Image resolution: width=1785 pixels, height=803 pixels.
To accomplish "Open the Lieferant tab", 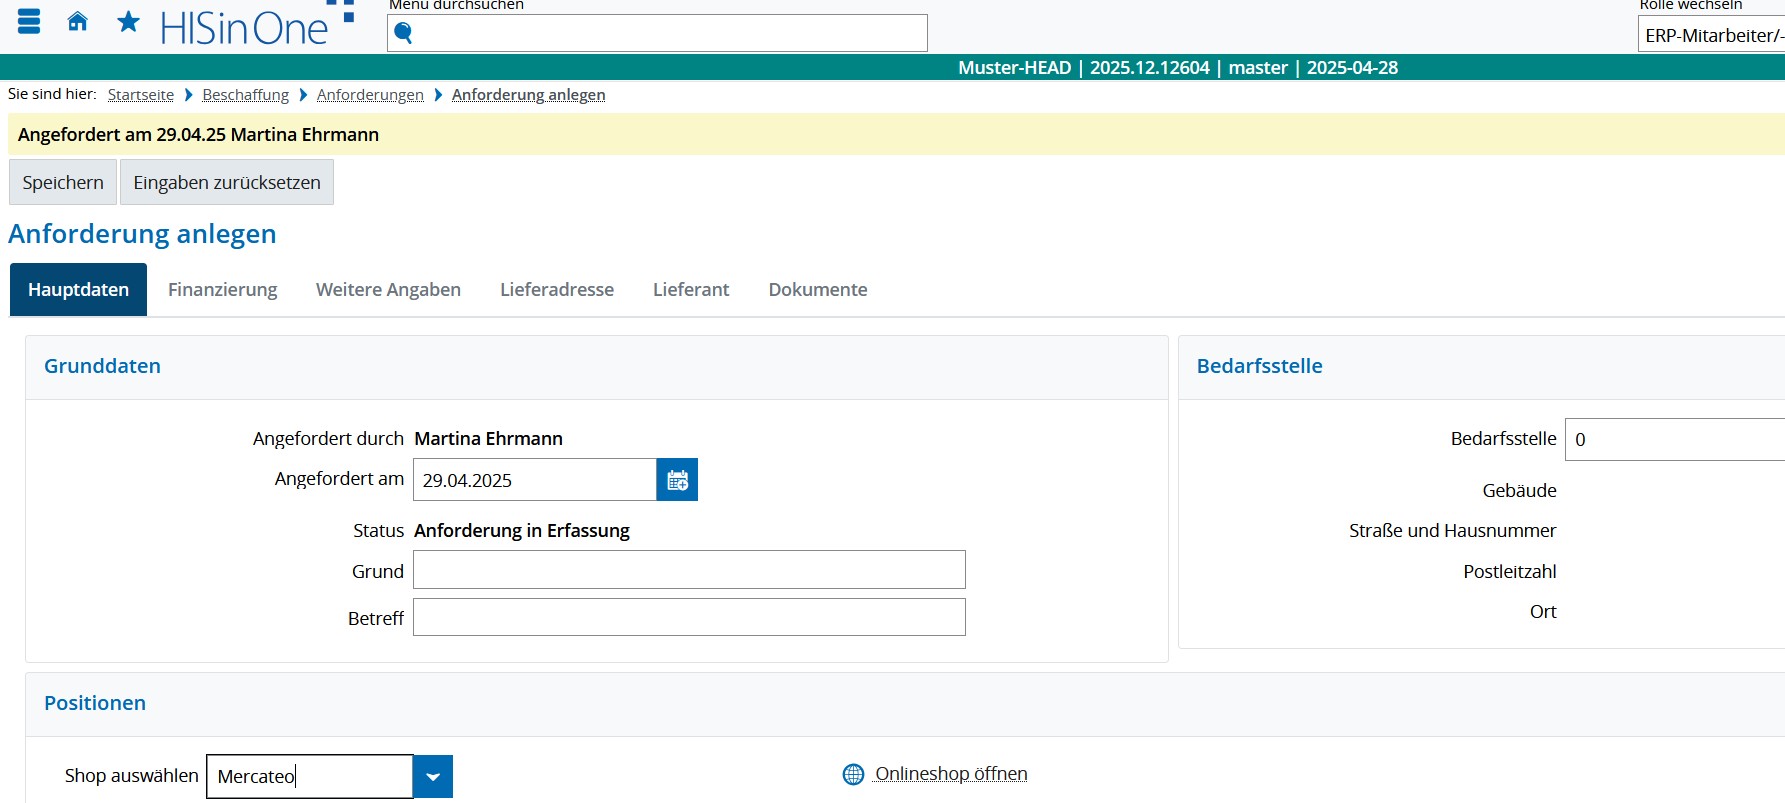I will click(691, 290).
